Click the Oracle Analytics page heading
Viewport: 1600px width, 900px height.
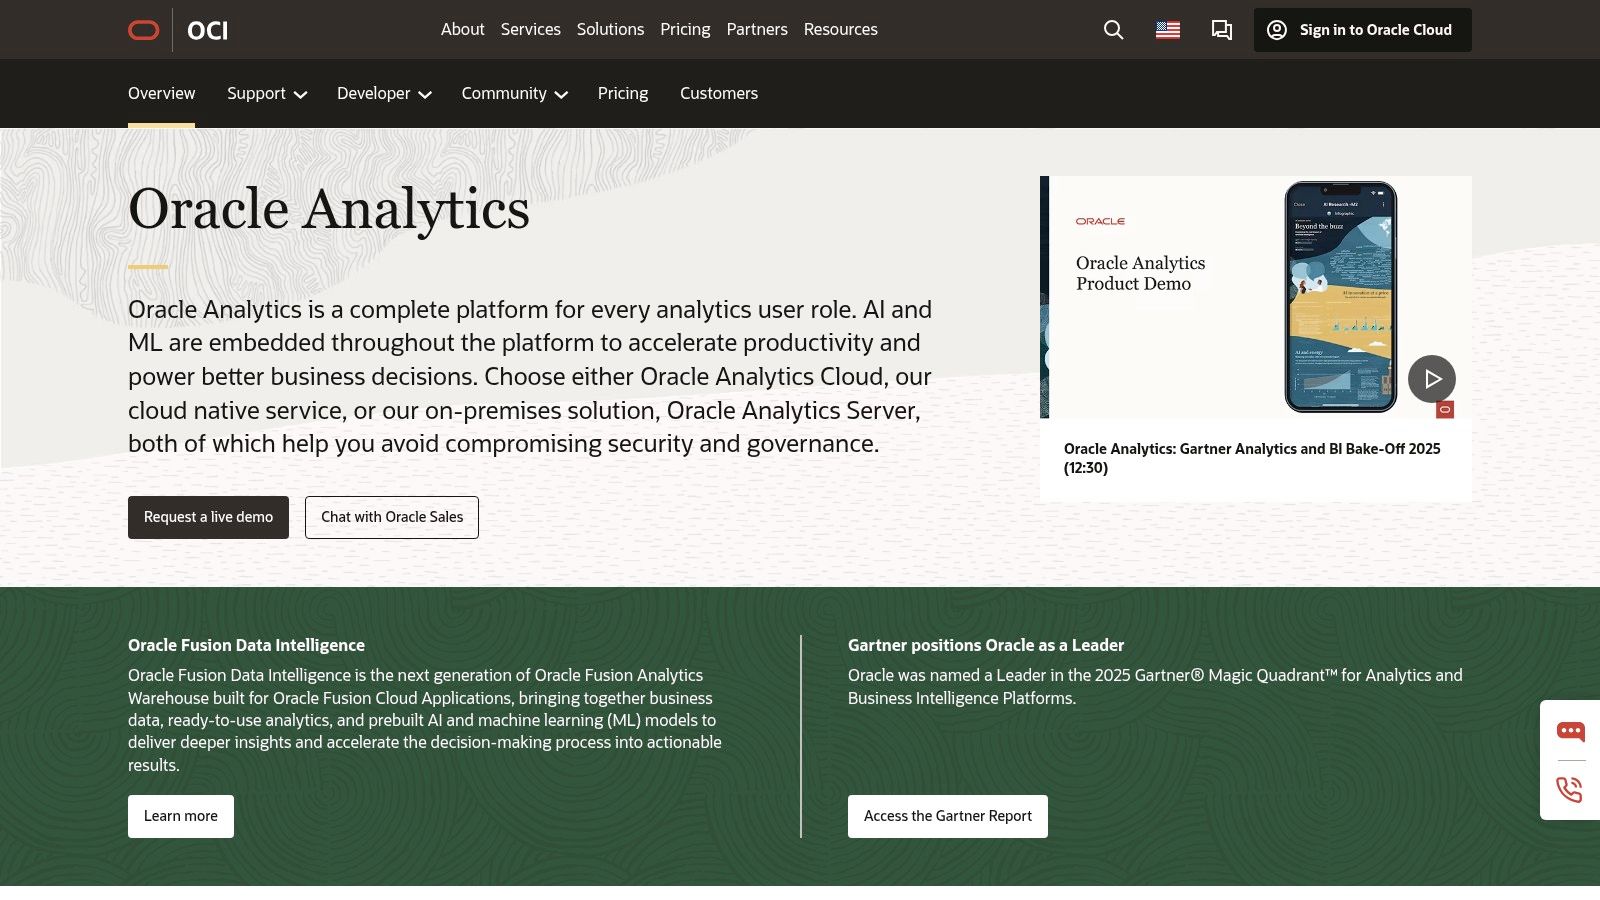(329, 209)
